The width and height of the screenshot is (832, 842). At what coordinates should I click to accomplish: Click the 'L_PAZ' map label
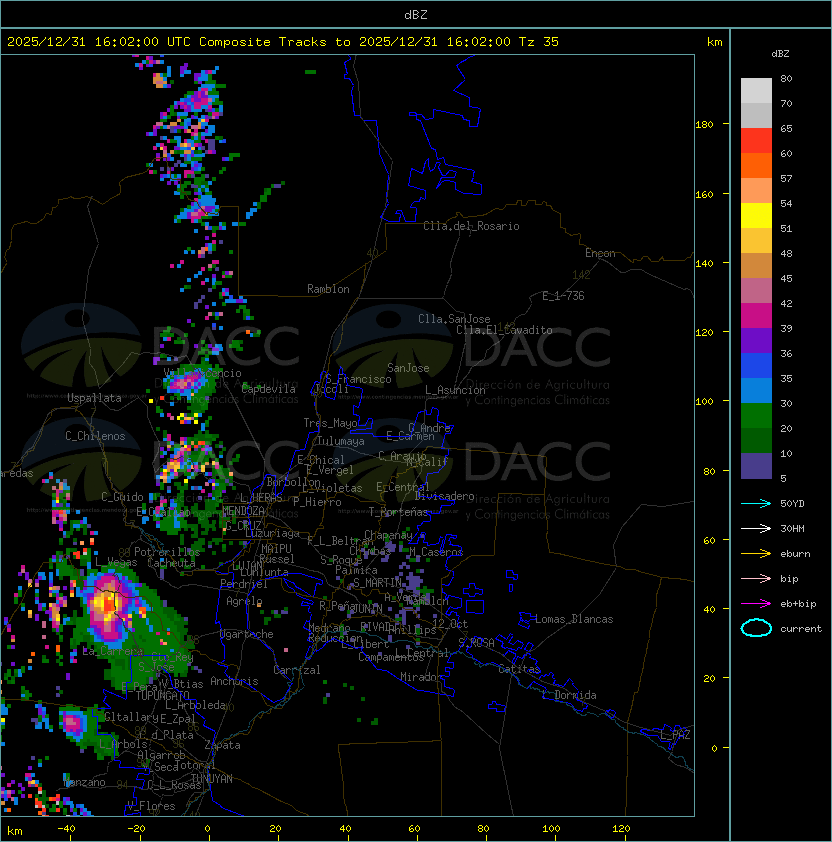tap(675, 735)
